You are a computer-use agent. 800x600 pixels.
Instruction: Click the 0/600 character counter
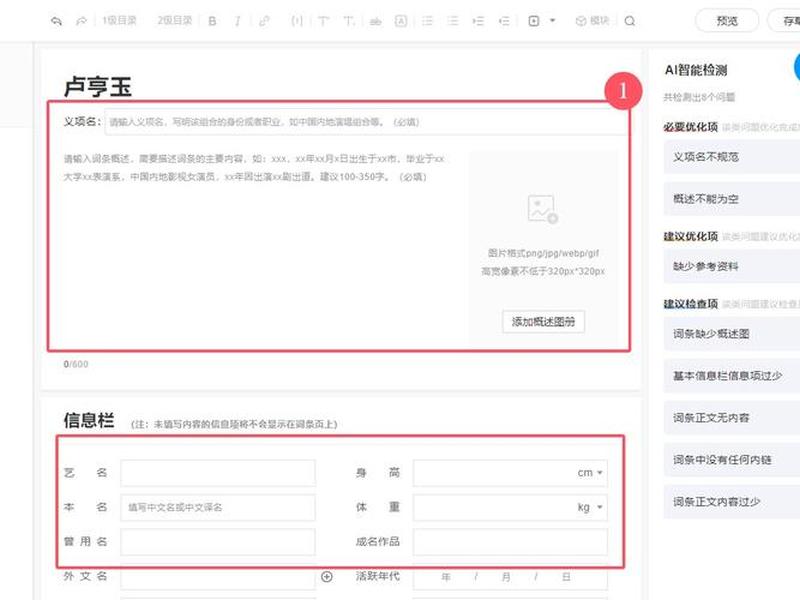coord(76,364)
